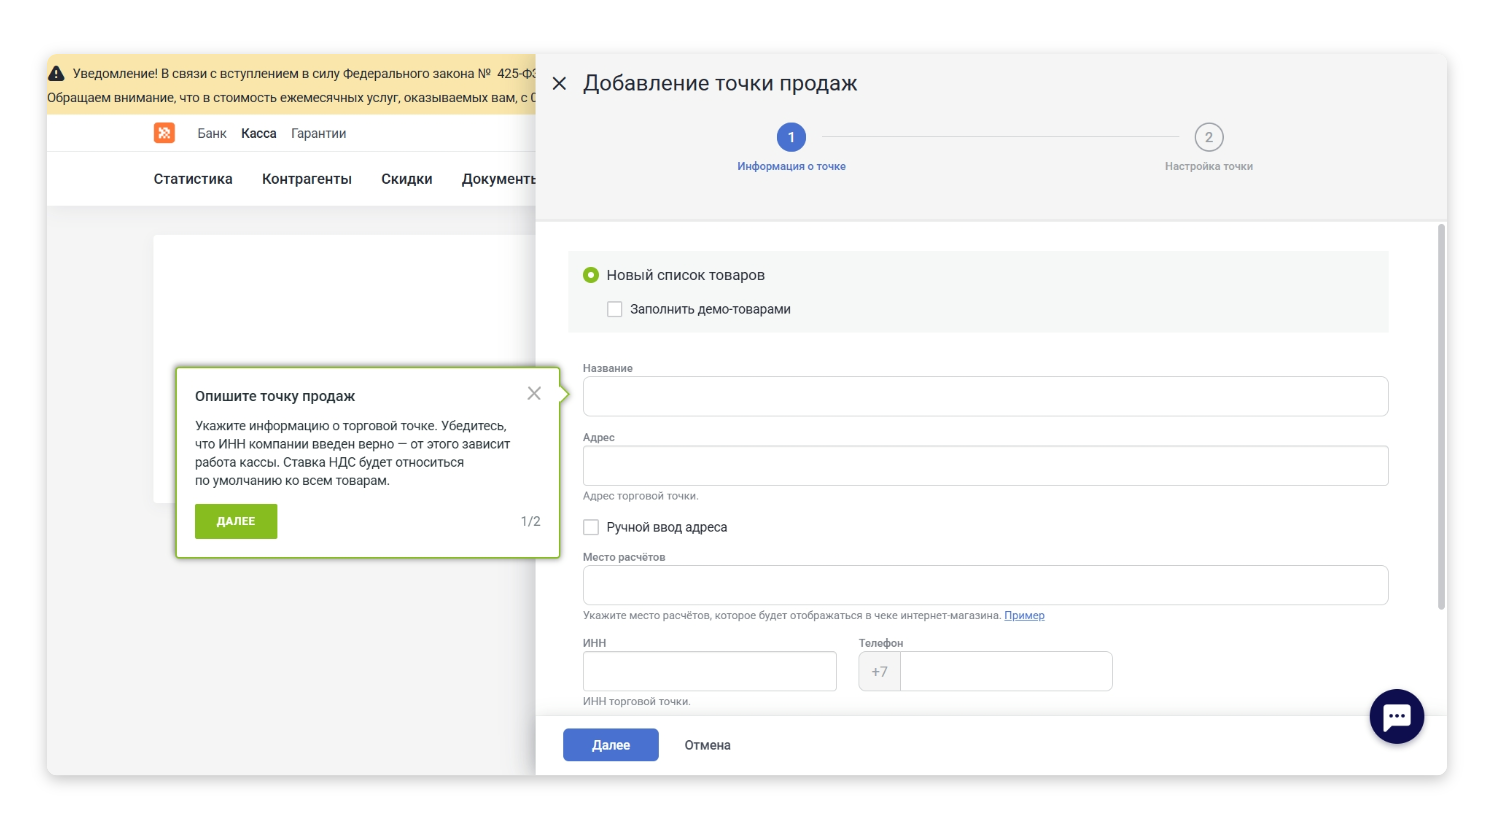The width and height of the screenshot is (1495, 829).
Task: Click step 1 circle "Информация о точке"
Action: tap(791, 137)
